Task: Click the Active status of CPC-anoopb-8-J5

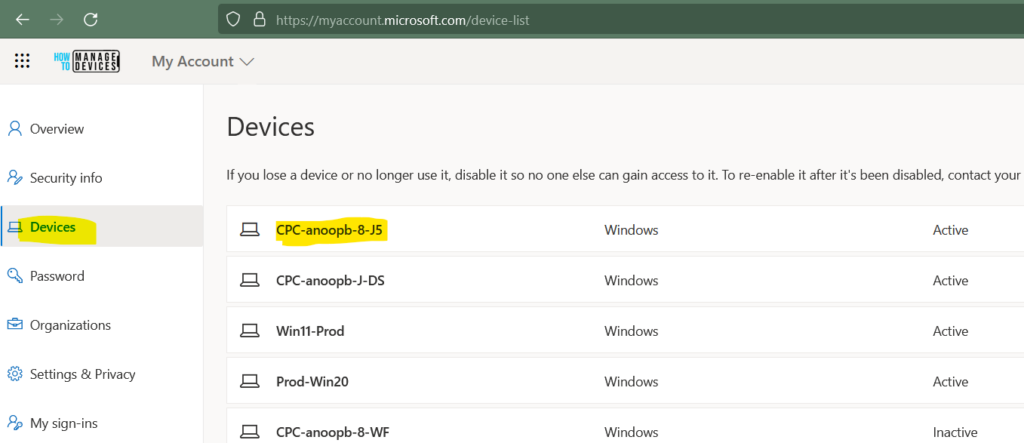Action: (x=950, y=230)
